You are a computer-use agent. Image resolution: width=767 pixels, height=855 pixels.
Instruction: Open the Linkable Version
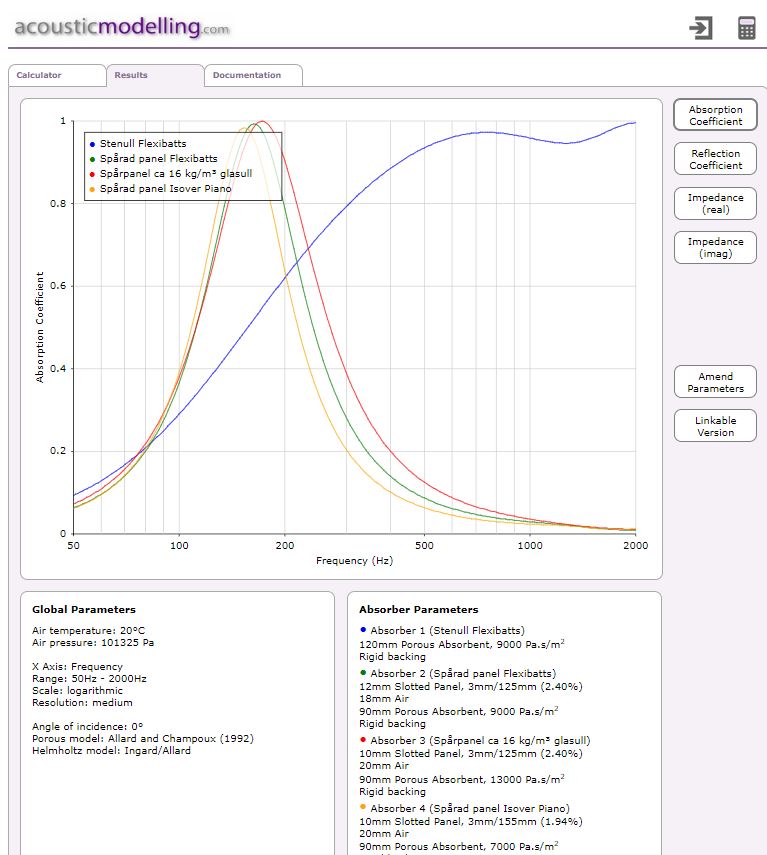click(x=715, y=426)
